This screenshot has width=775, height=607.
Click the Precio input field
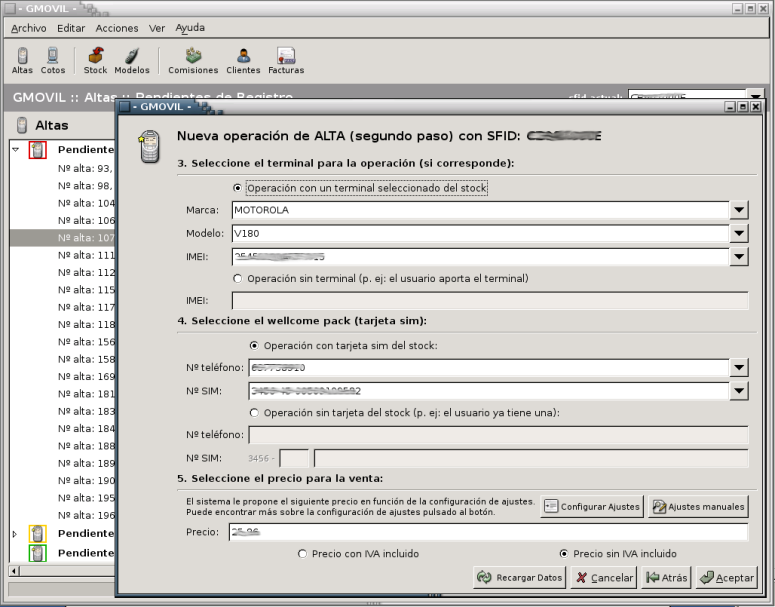click(x=488, y=532)
